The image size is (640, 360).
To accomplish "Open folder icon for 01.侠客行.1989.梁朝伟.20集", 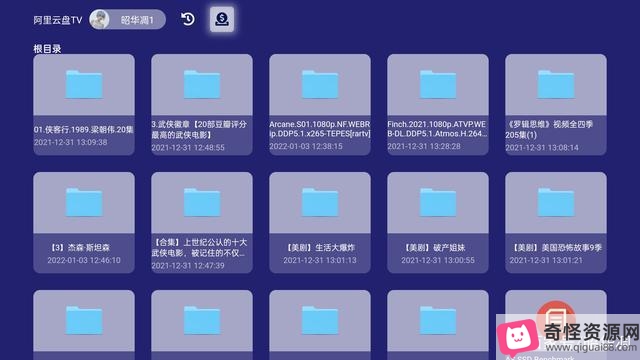I will [x=84, y=84].
